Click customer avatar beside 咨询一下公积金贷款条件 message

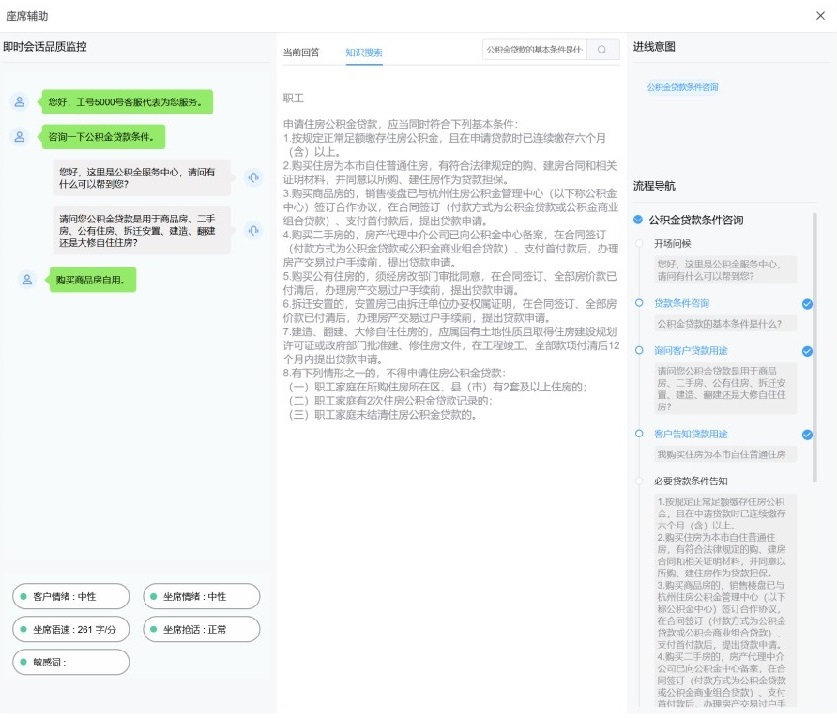pos(19,137)
